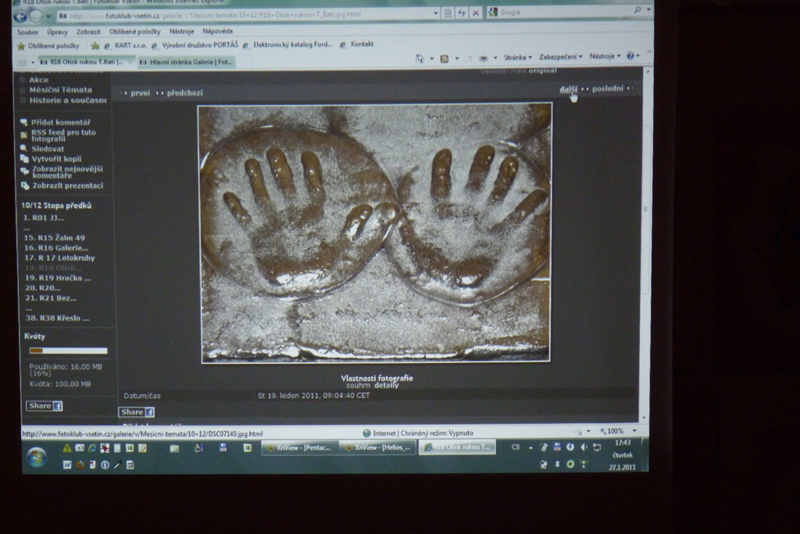Open the Soubor menu
The height and width of the screenshot is (534, 800).
28,32
